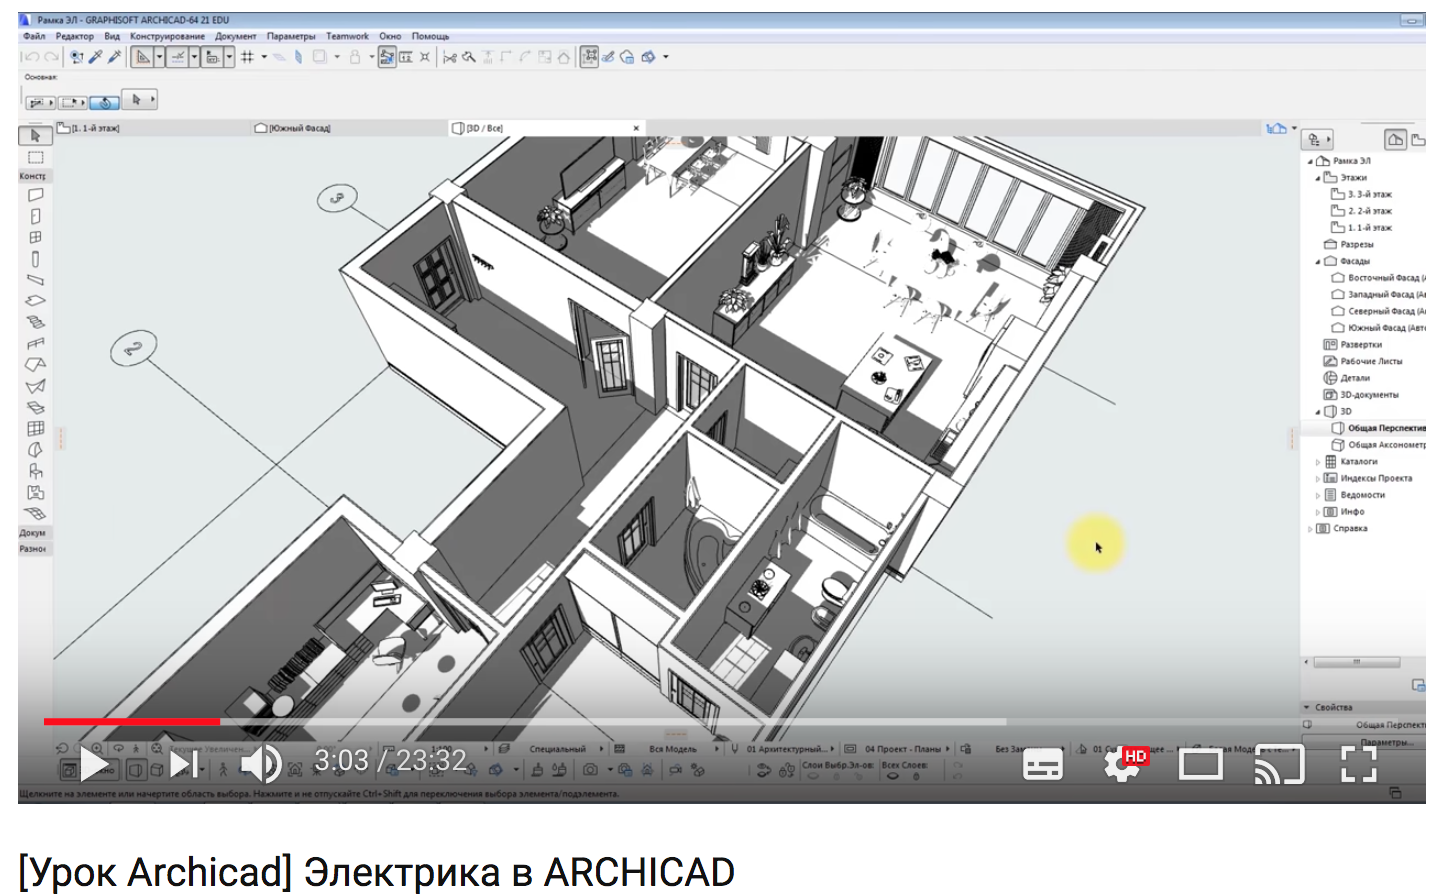Select the Slab tool in the toolbox

pyautogui.click(x=35, y=301)
